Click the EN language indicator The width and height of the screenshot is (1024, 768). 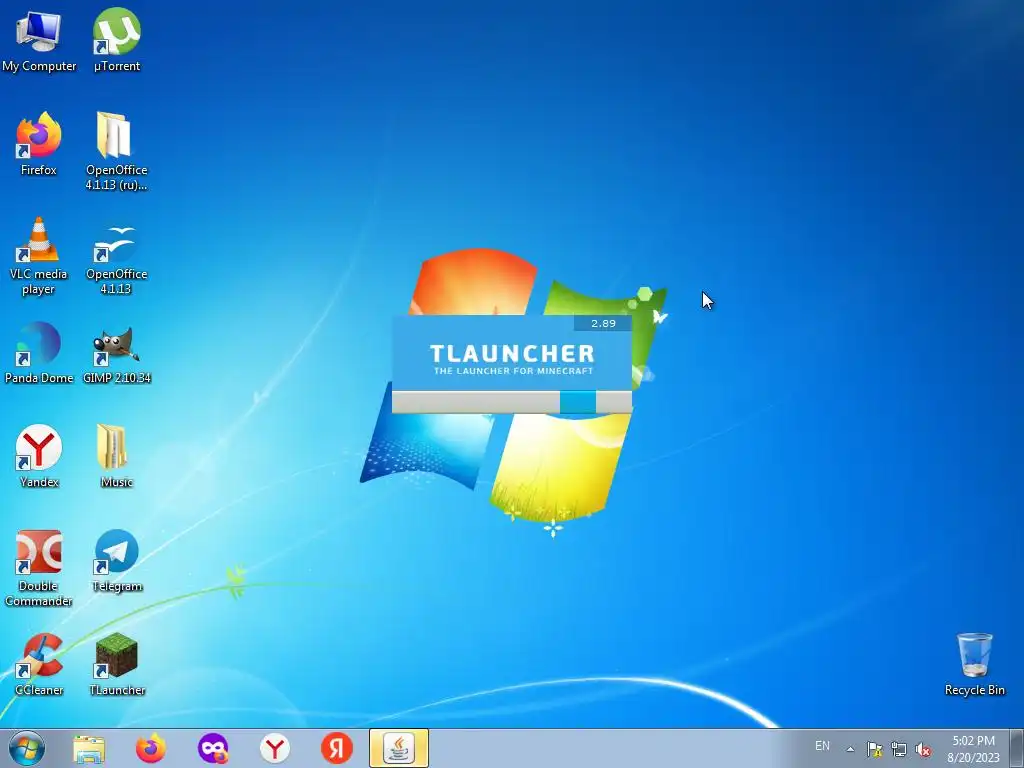pyautogui.click(x=822, y=746)
